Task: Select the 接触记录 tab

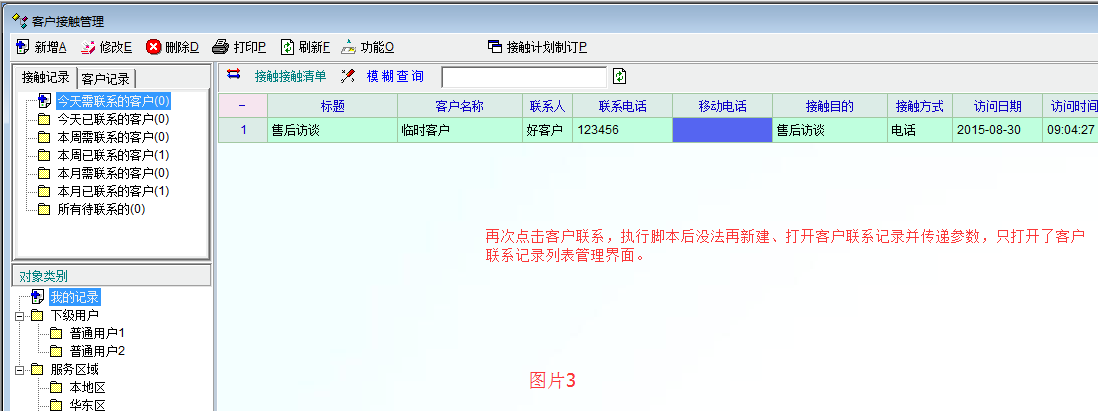Action: [x=46, y=78]
